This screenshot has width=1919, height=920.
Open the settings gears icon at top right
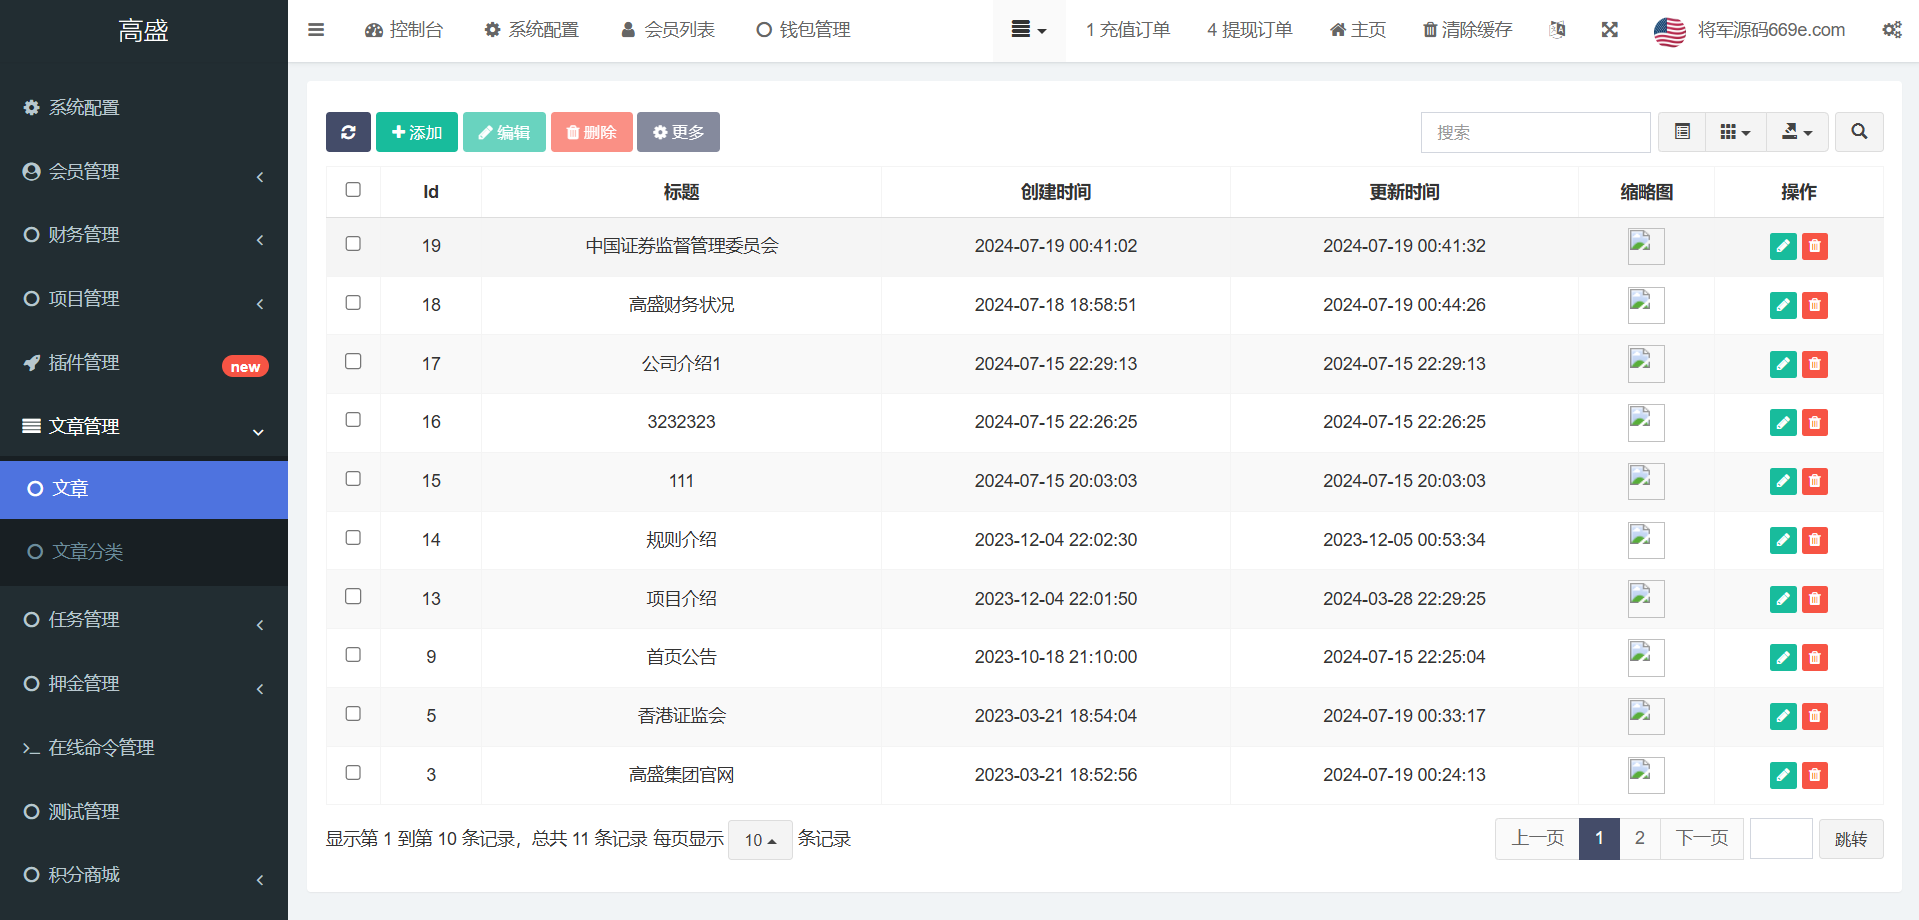coord(1892,30)
